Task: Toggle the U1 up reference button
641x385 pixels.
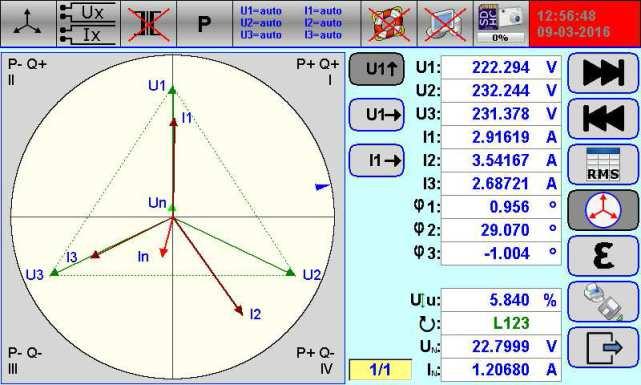Action: tap(377, 69)
